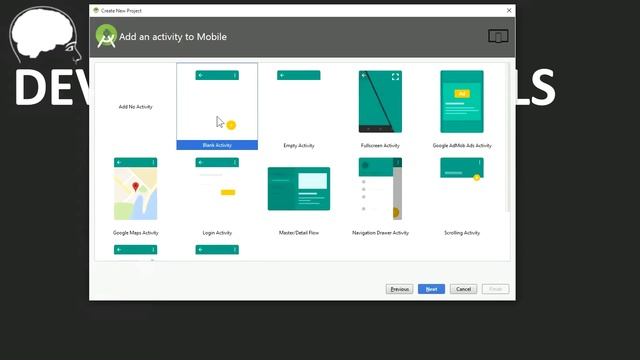Choose the Empty Activity template thumbnail
The width and height of the screenshot is (640, 360).
298,101
